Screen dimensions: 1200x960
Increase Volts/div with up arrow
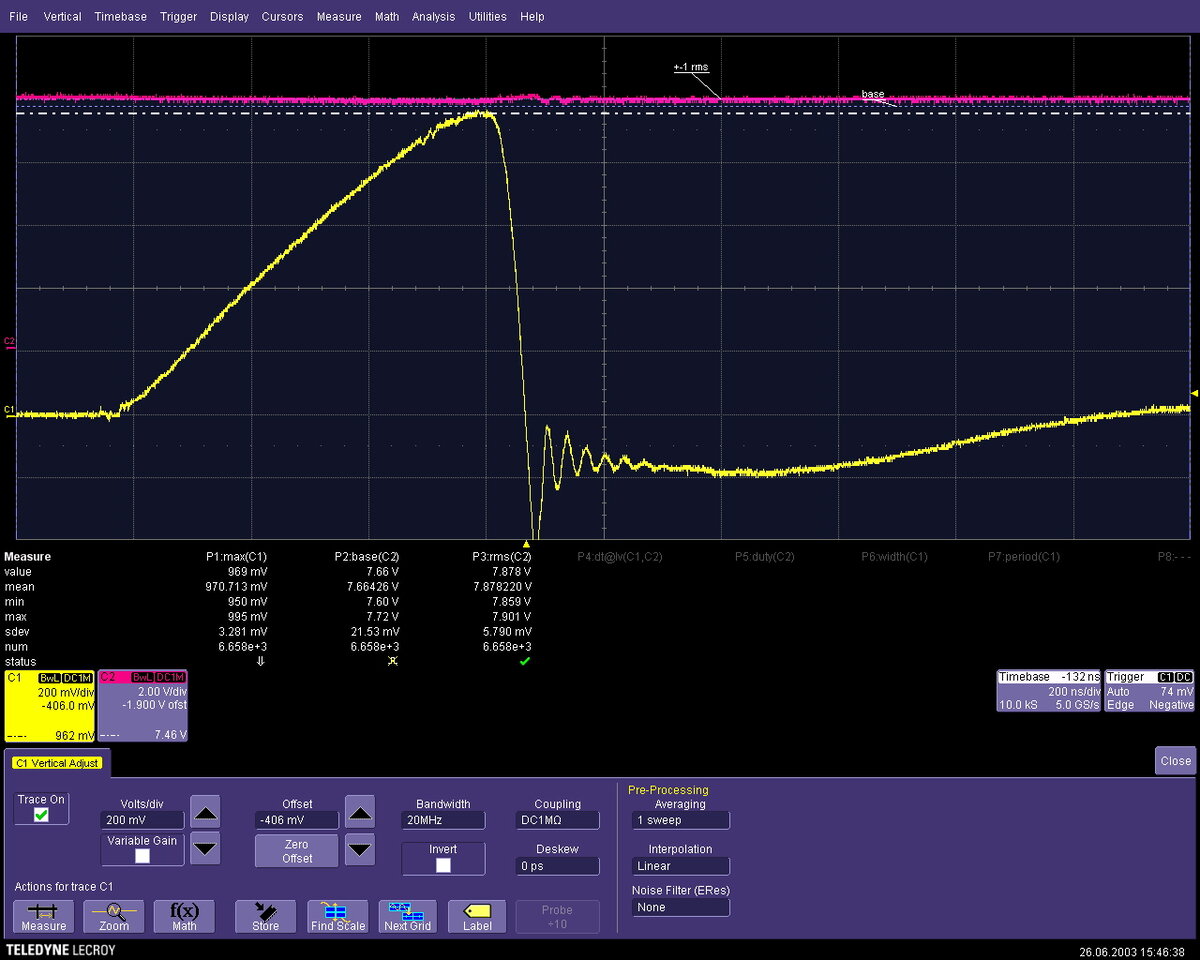tap(205, 811)
